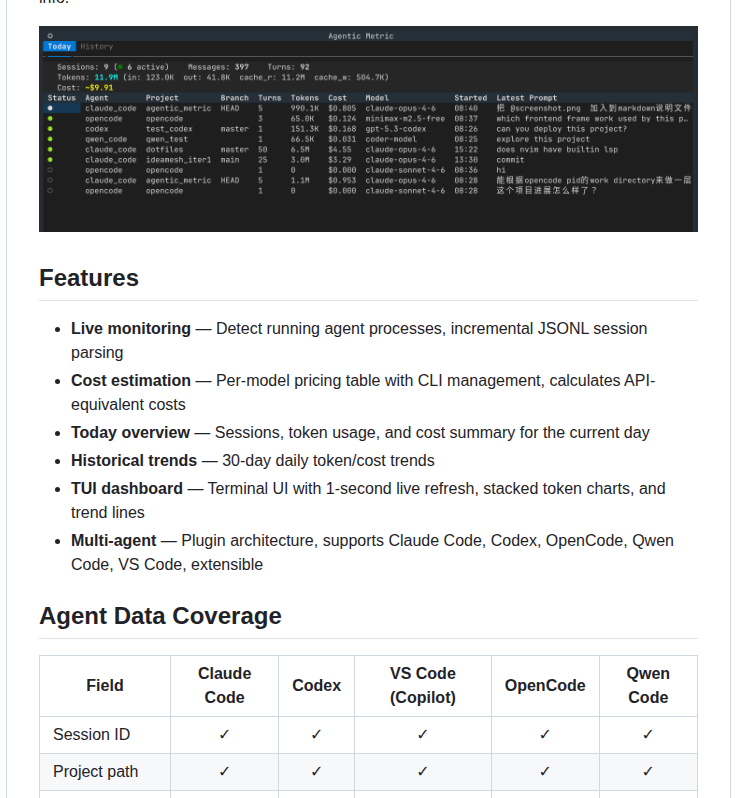Click the '11.9M' tokens value in screenshot
The width and height of the screenshot is (747, 798).
106,77
